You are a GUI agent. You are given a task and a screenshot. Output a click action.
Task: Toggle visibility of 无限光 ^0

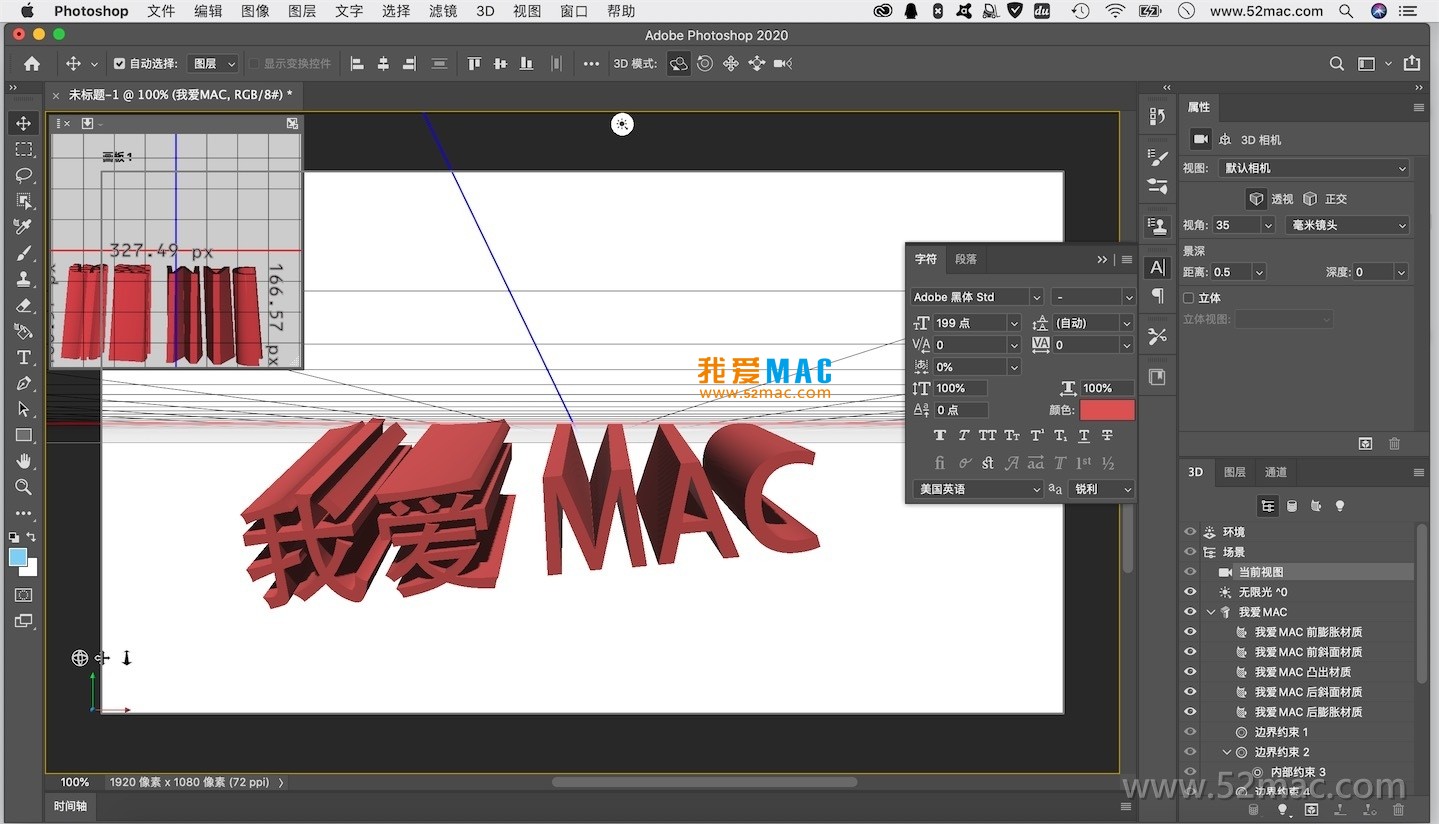1190,592
